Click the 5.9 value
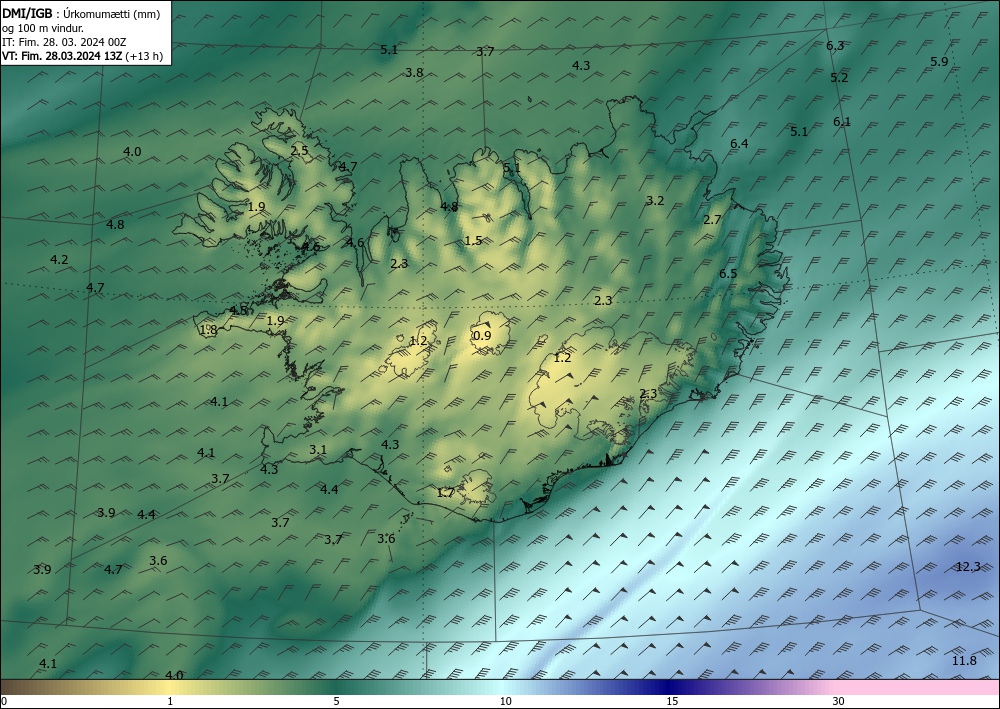1000x709 pixels. pos(939,62)
